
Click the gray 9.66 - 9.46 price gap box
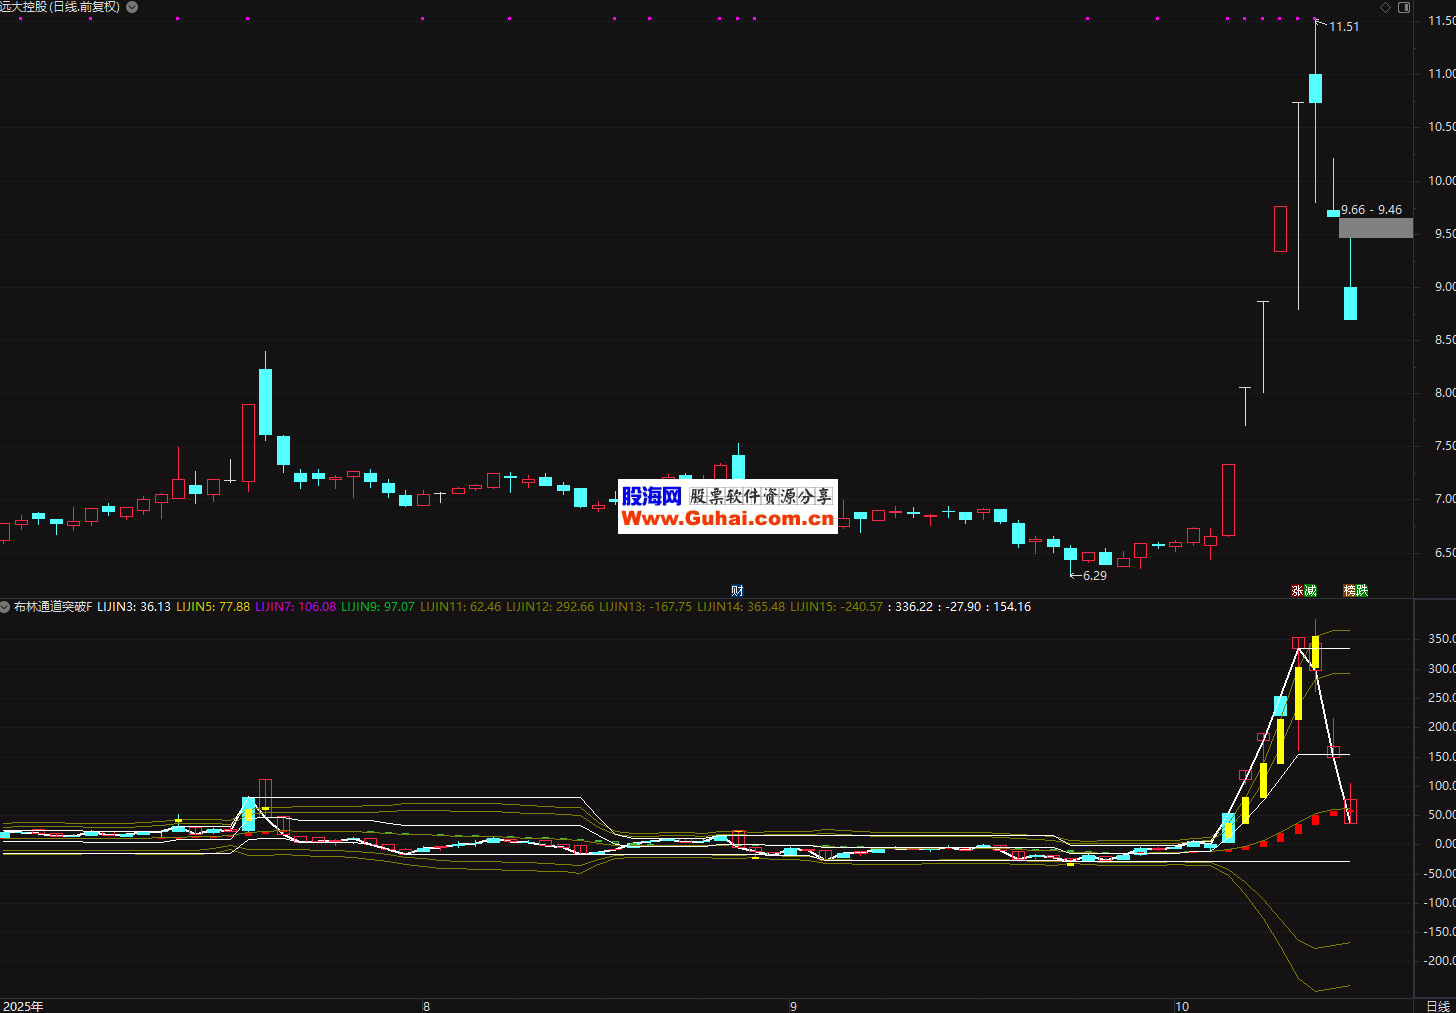1375,228
